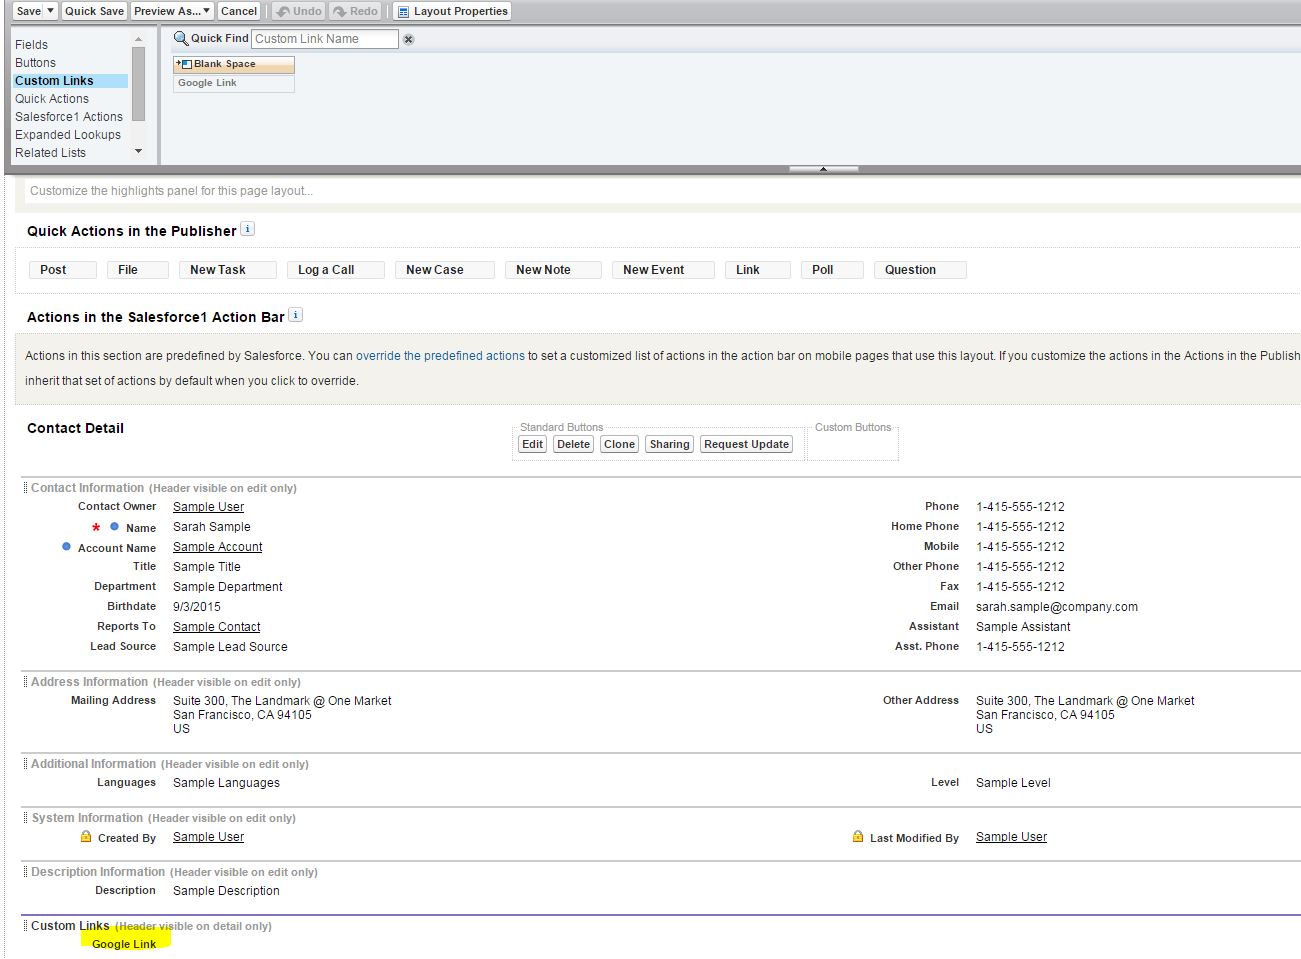Select the Blank Space palette item
This screenshot has height=959, width=1301.
[x=233, y=64]
